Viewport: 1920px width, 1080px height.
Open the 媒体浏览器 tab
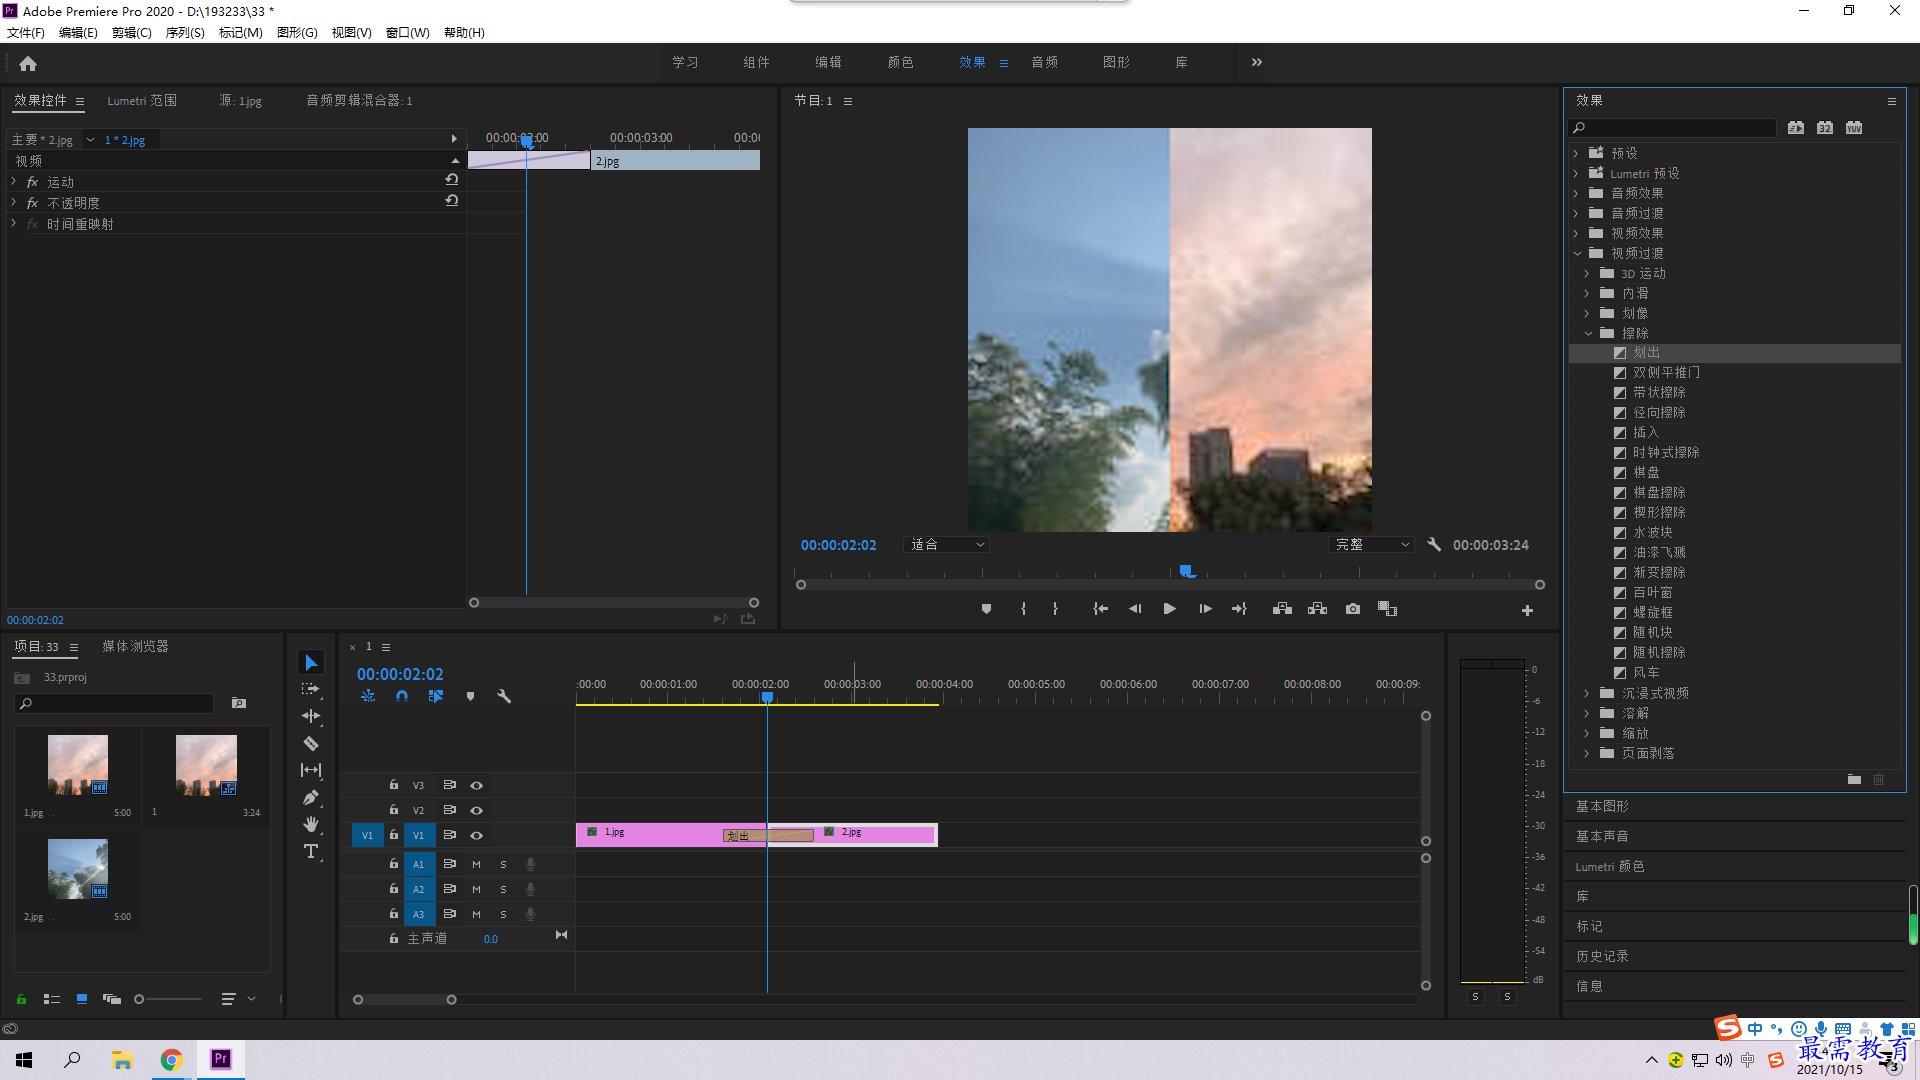pos(135,647)
